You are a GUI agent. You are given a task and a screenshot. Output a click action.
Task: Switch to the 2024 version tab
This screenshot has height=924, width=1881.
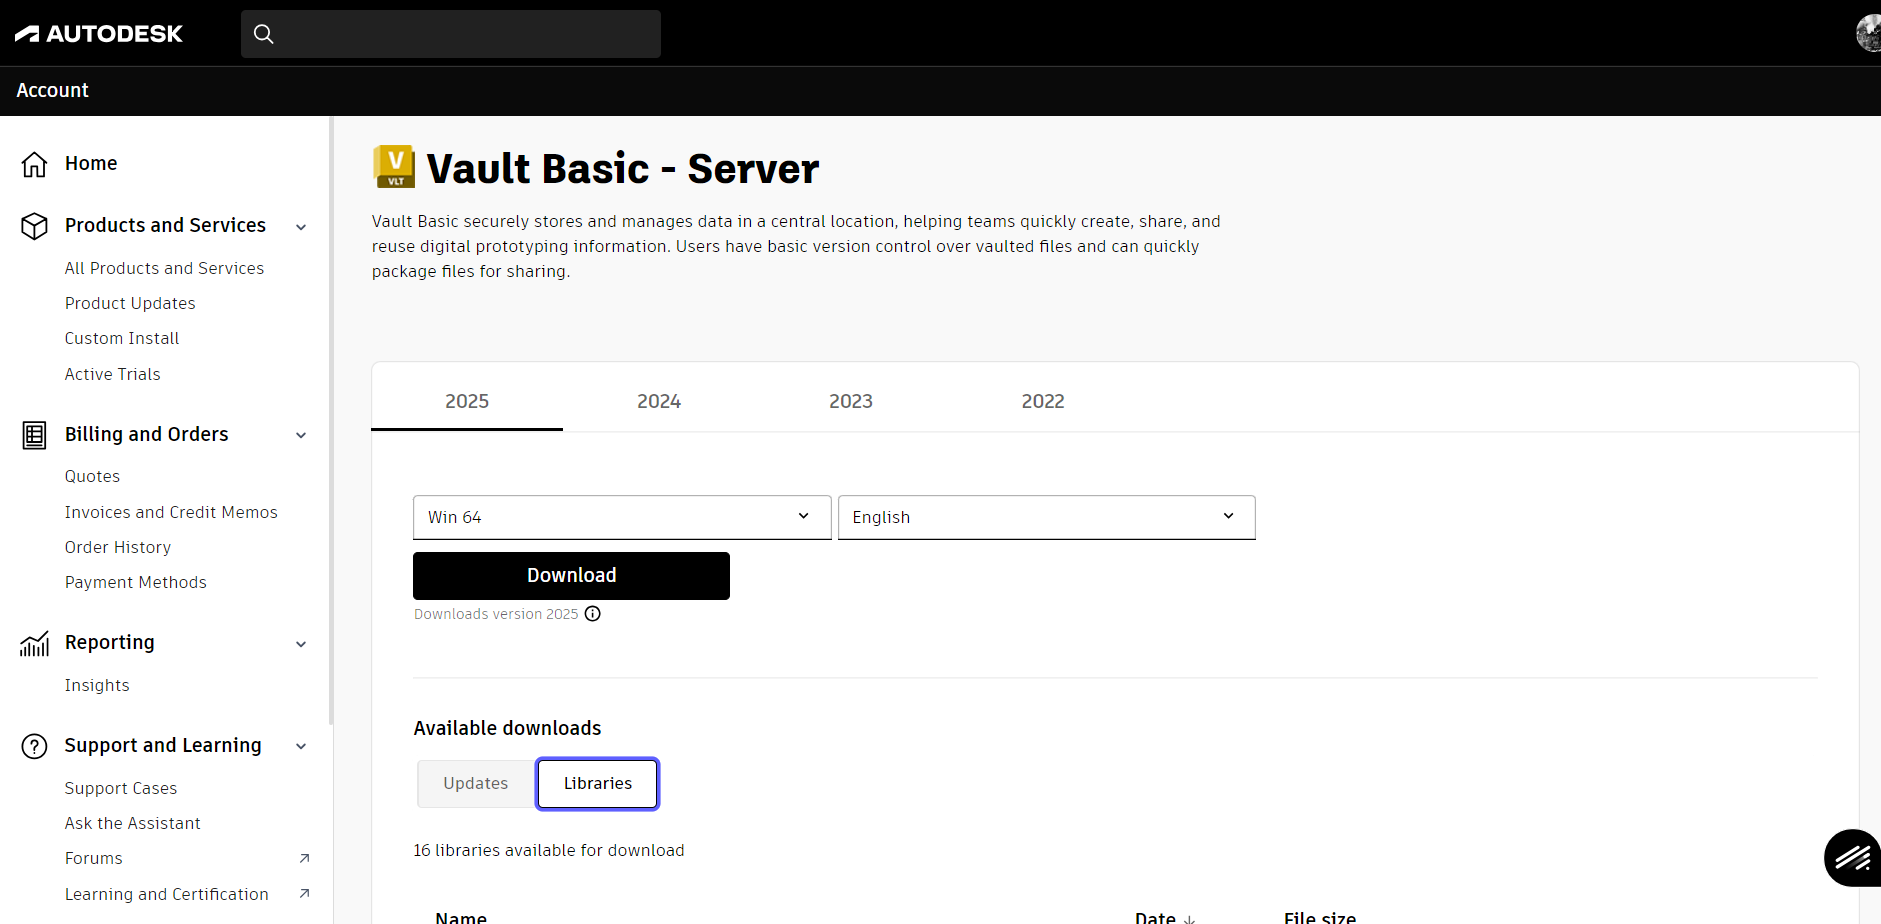659,401
